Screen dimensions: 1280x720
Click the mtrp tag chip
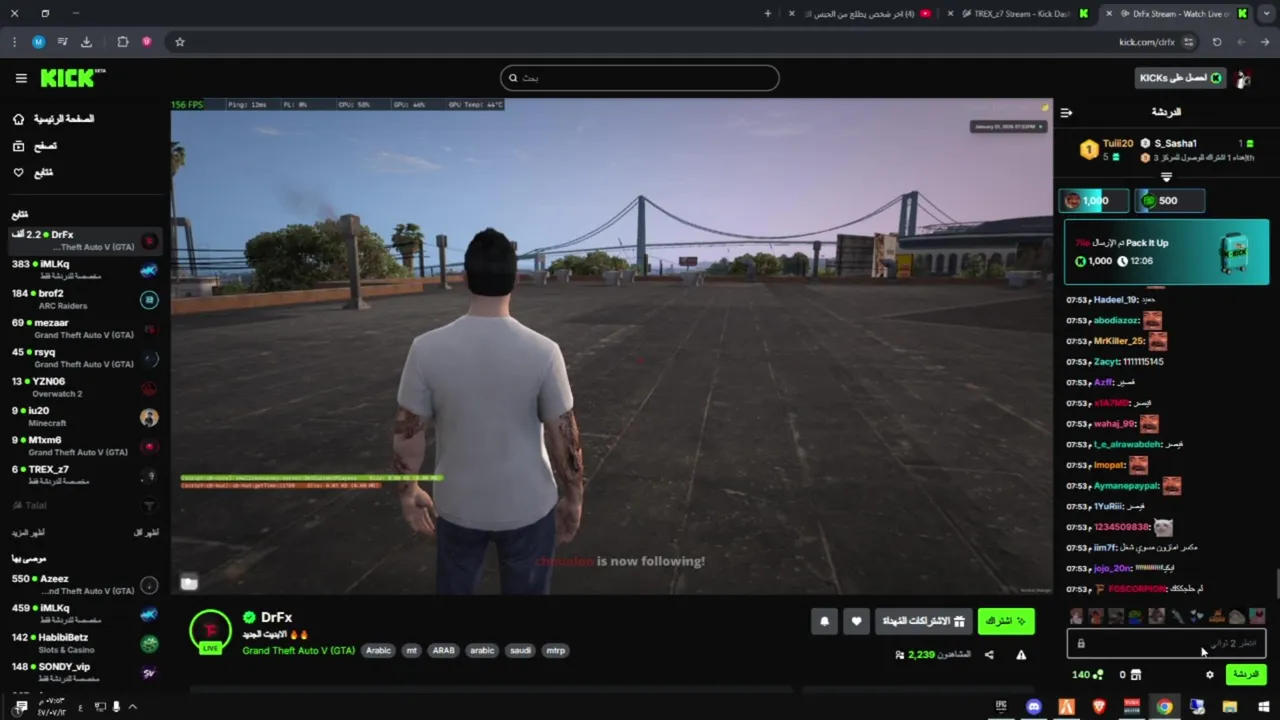pyautogui.click(x=555, y=650)
